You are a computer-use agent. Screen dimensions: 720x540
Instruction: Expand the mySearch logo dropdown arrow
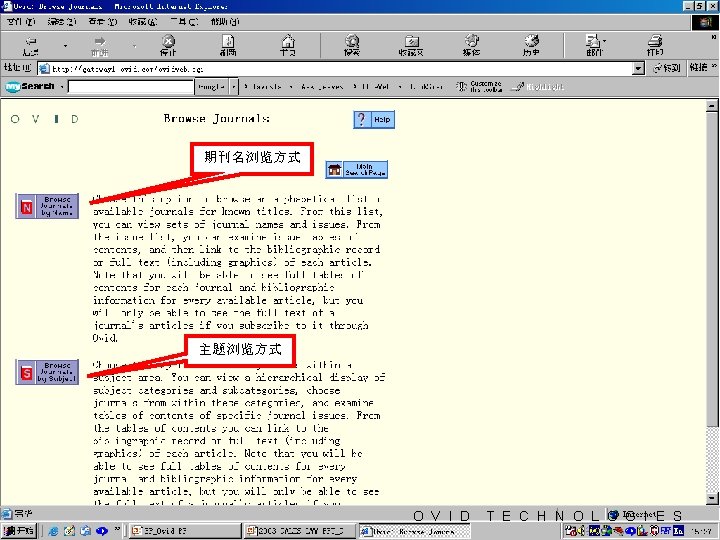coord(62,86)
